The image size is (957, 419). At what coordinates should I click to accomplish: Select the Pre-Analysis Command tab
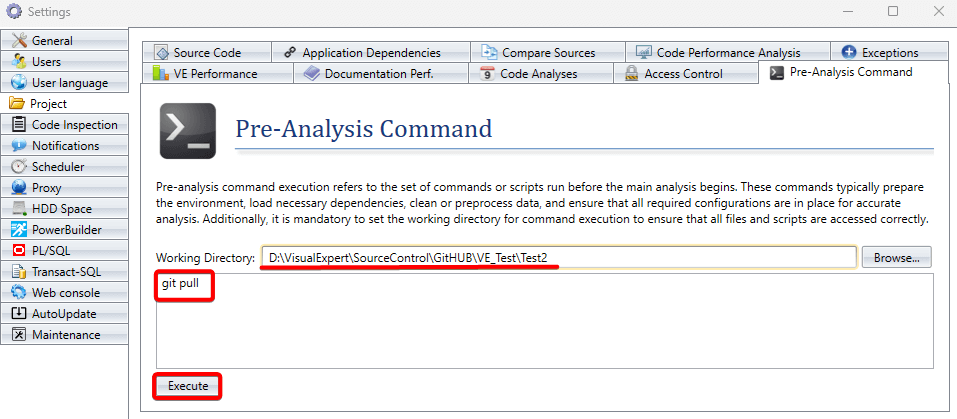pyautogui.click(x=853, y=73)
